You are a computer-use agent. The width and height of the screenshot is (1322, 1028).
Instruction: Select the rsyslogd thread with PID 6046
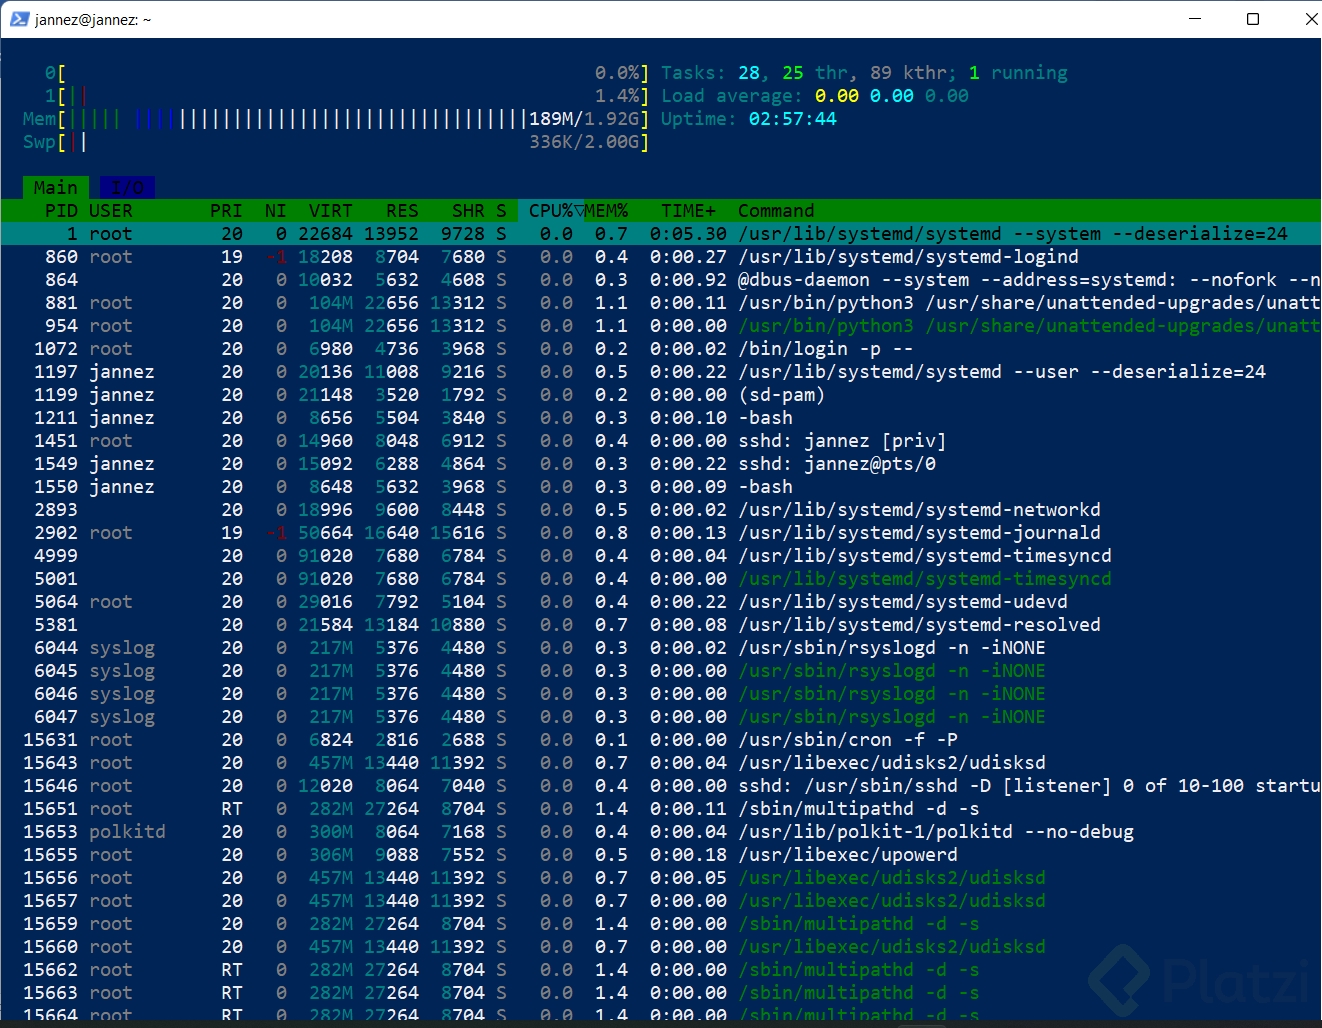click(661, 694)
